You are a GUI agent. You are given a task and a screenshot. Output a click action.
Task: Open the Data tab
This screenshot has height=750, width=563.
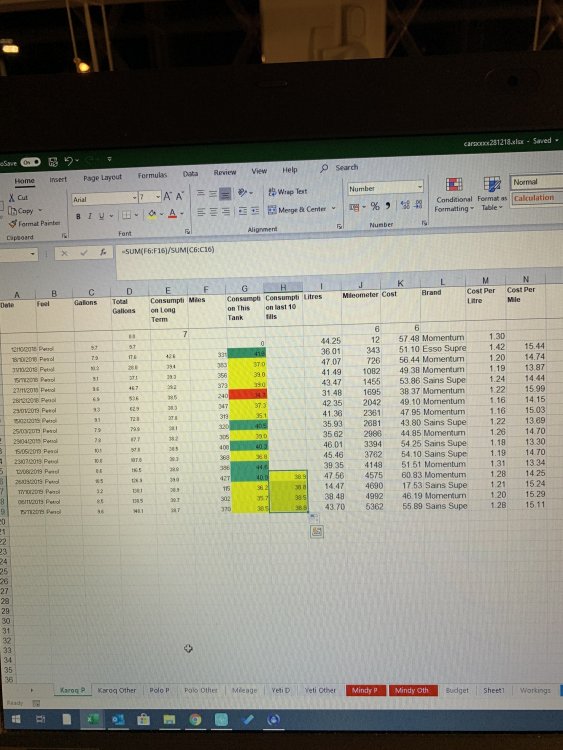[x=190, y=174]
